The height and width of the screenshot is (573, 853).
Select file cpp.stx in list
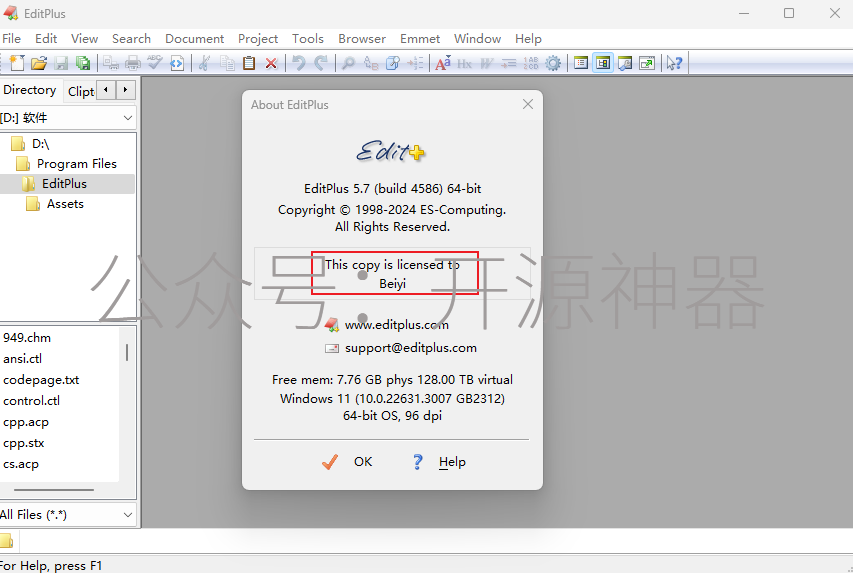point(23,443)
